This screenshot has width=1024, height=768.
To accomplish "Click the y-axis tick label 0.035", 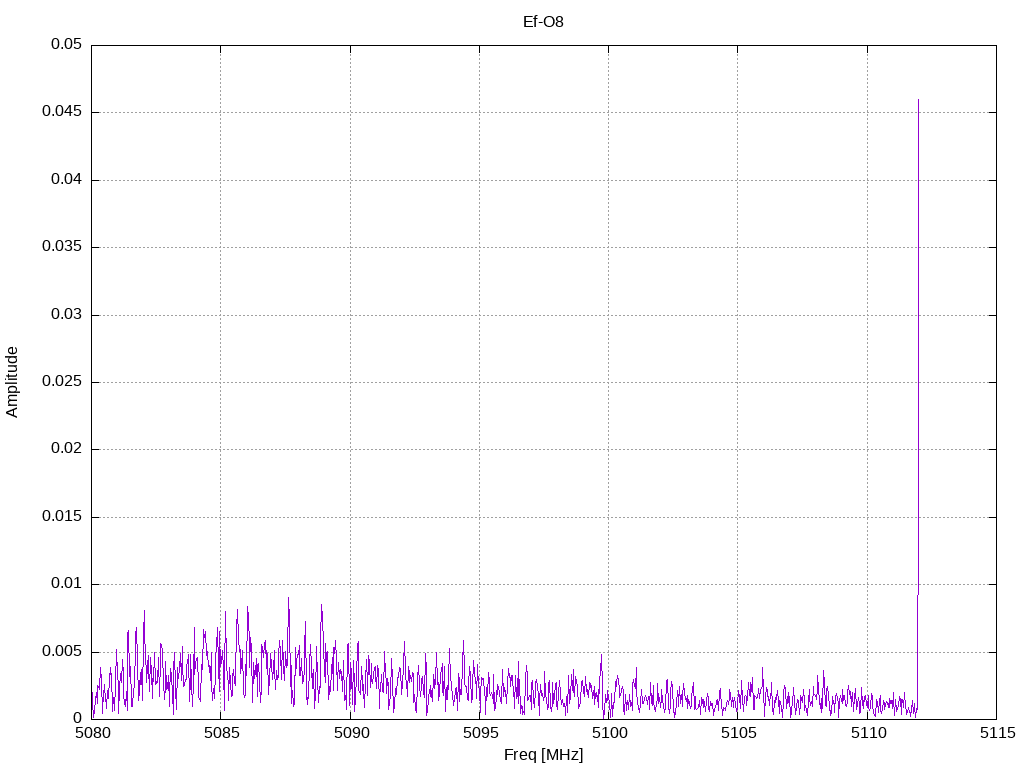I will [x=62, y=246].
